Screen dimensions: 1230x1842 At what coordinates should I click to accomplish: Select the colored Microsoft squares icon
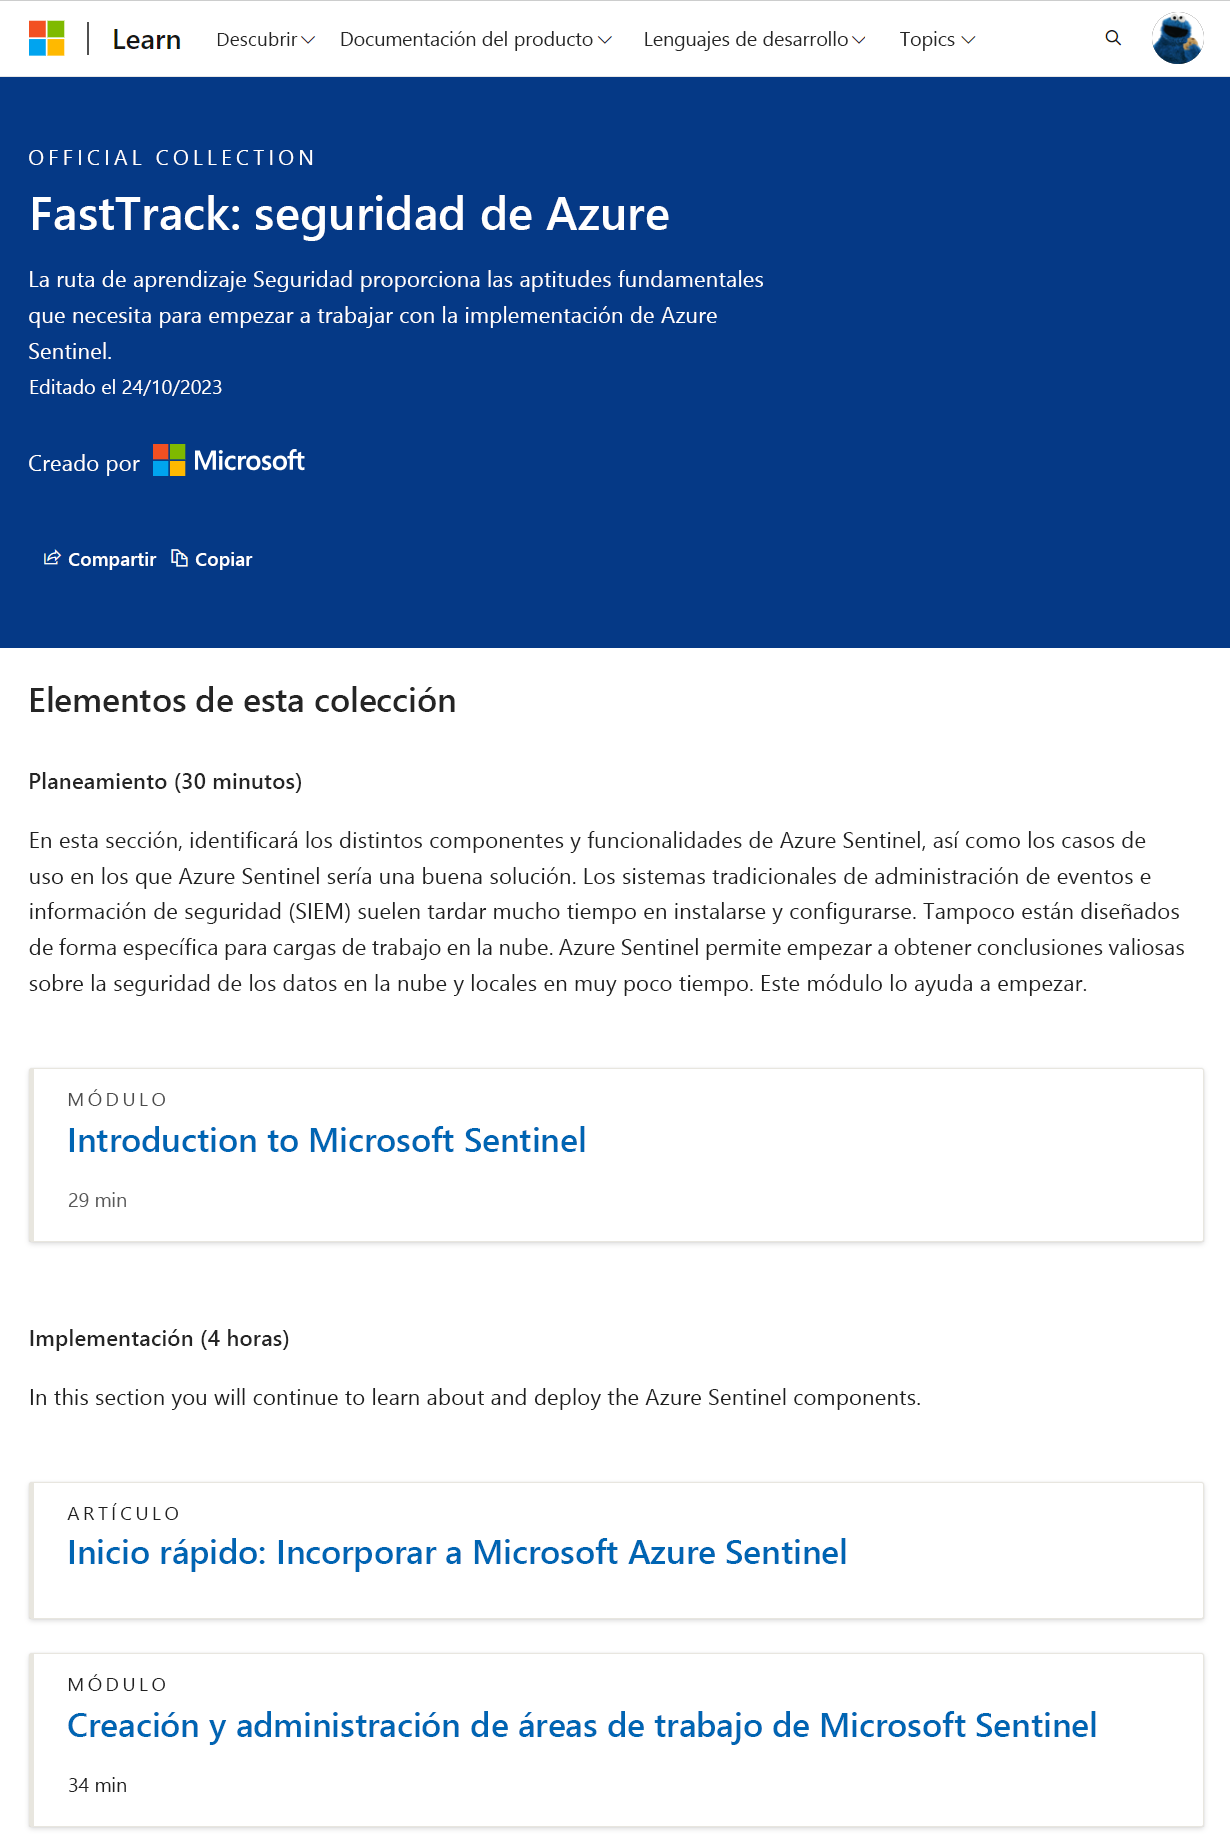pos(44,38)
